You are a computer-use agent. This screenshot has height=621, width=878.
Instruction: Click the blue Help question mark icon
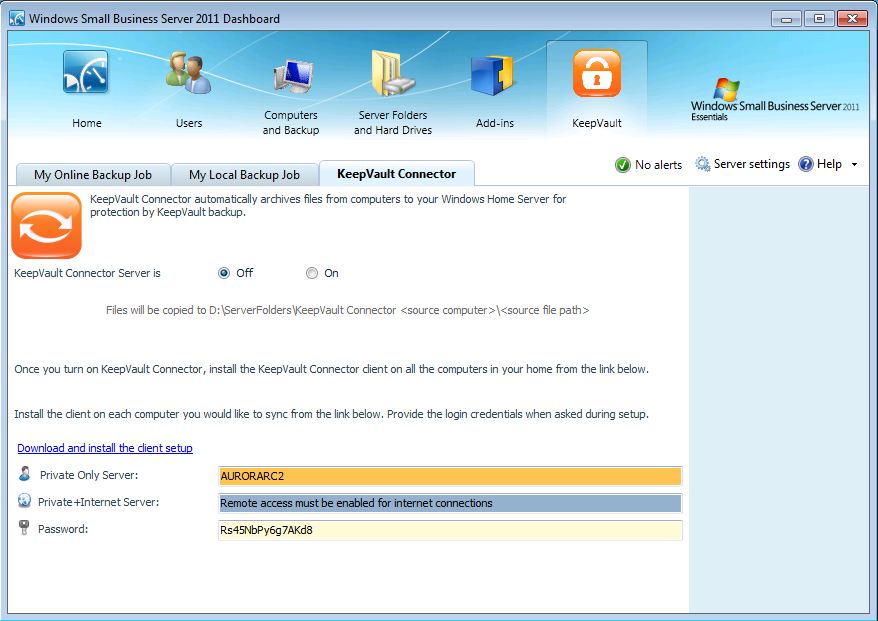(x=806, y=164)
